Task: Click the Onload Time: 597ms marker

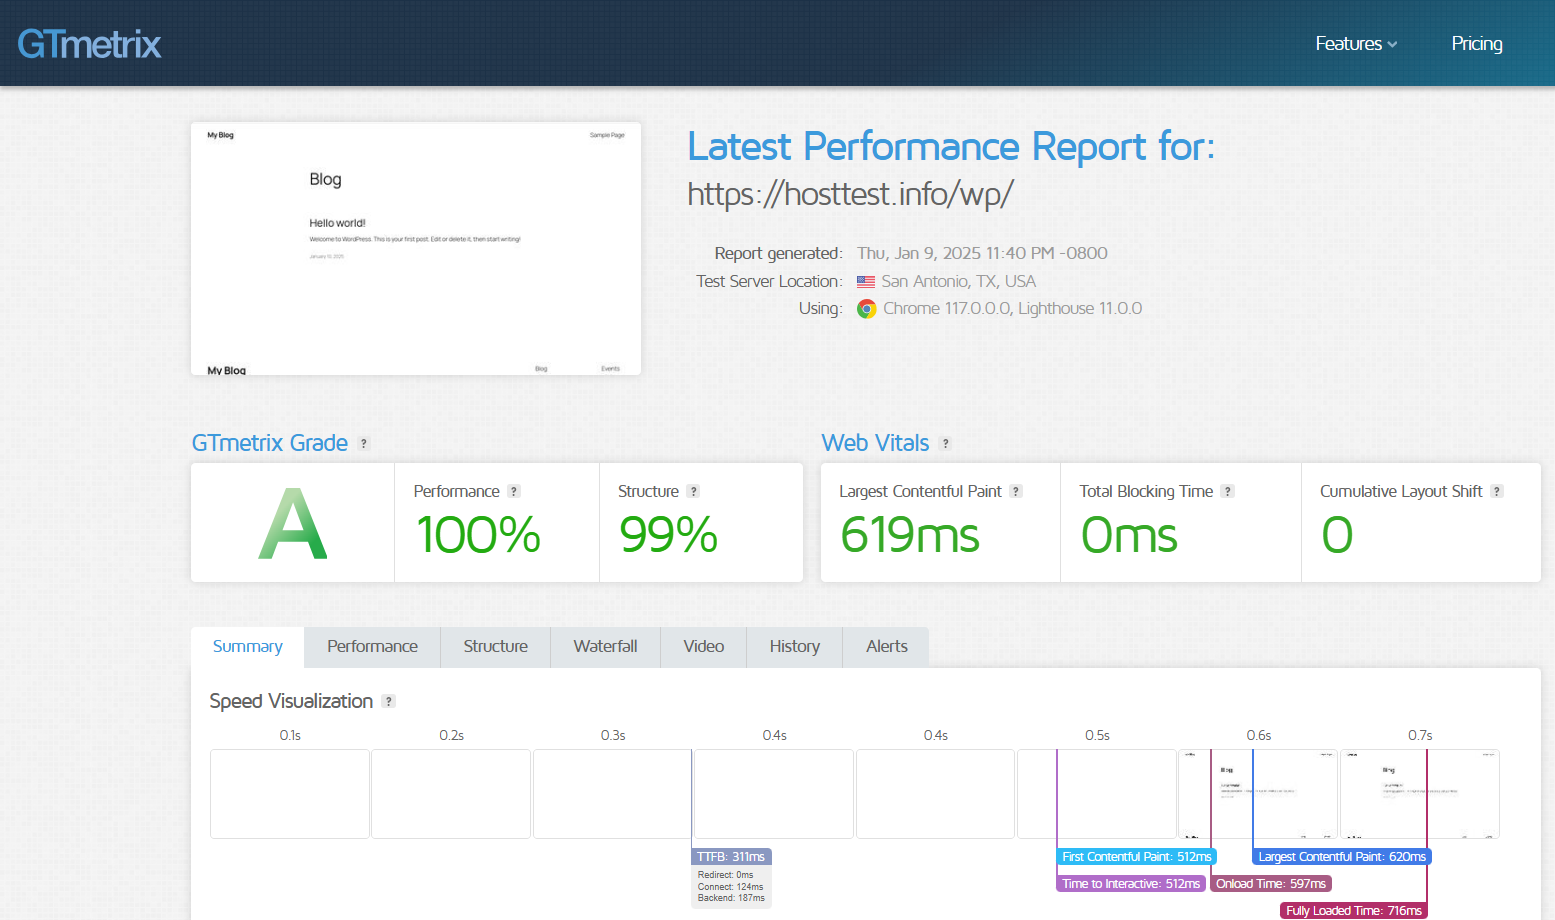Action: pyautogui.click(x=1271, y=884)
